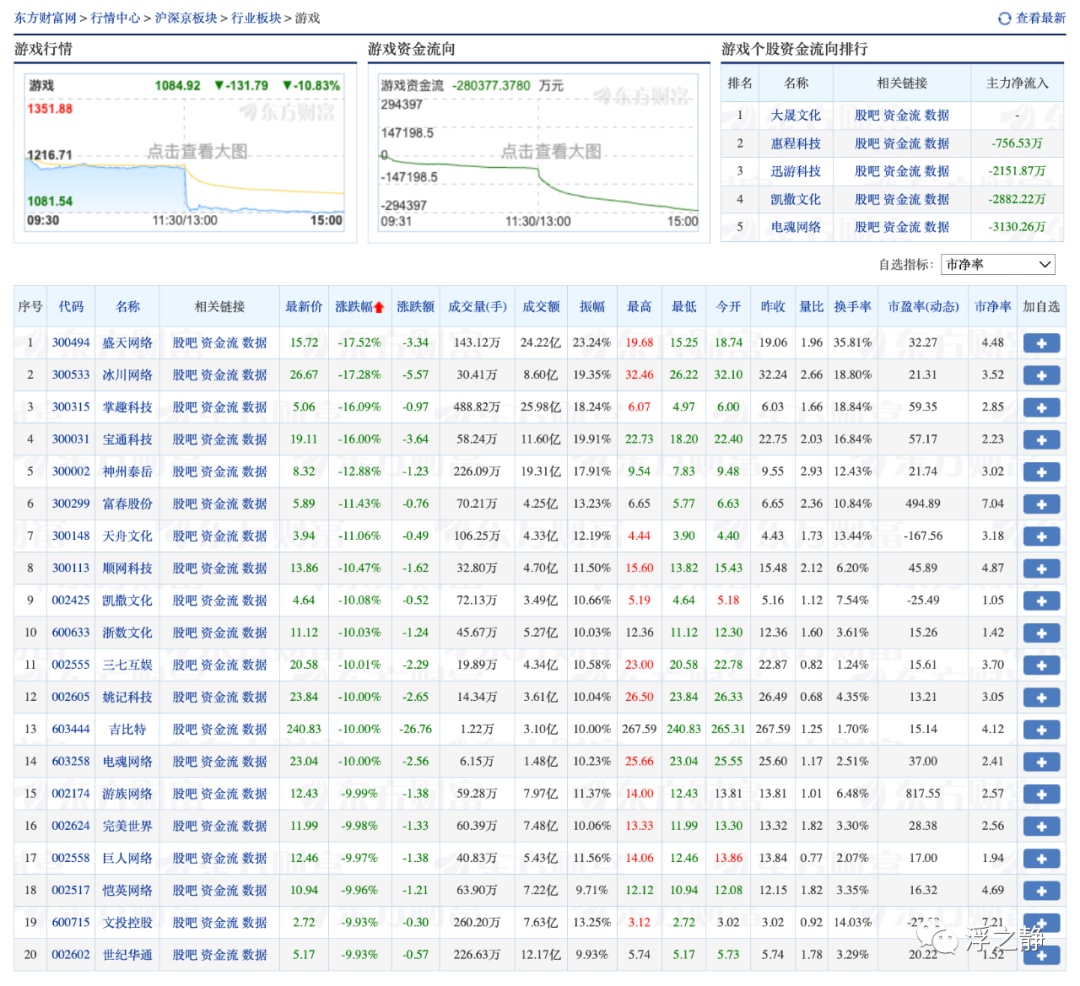Viewport: 1080px width, 986px height.
Task: Open 资金流 link in 神州泰岳 table row
Action: coord(220,472)
